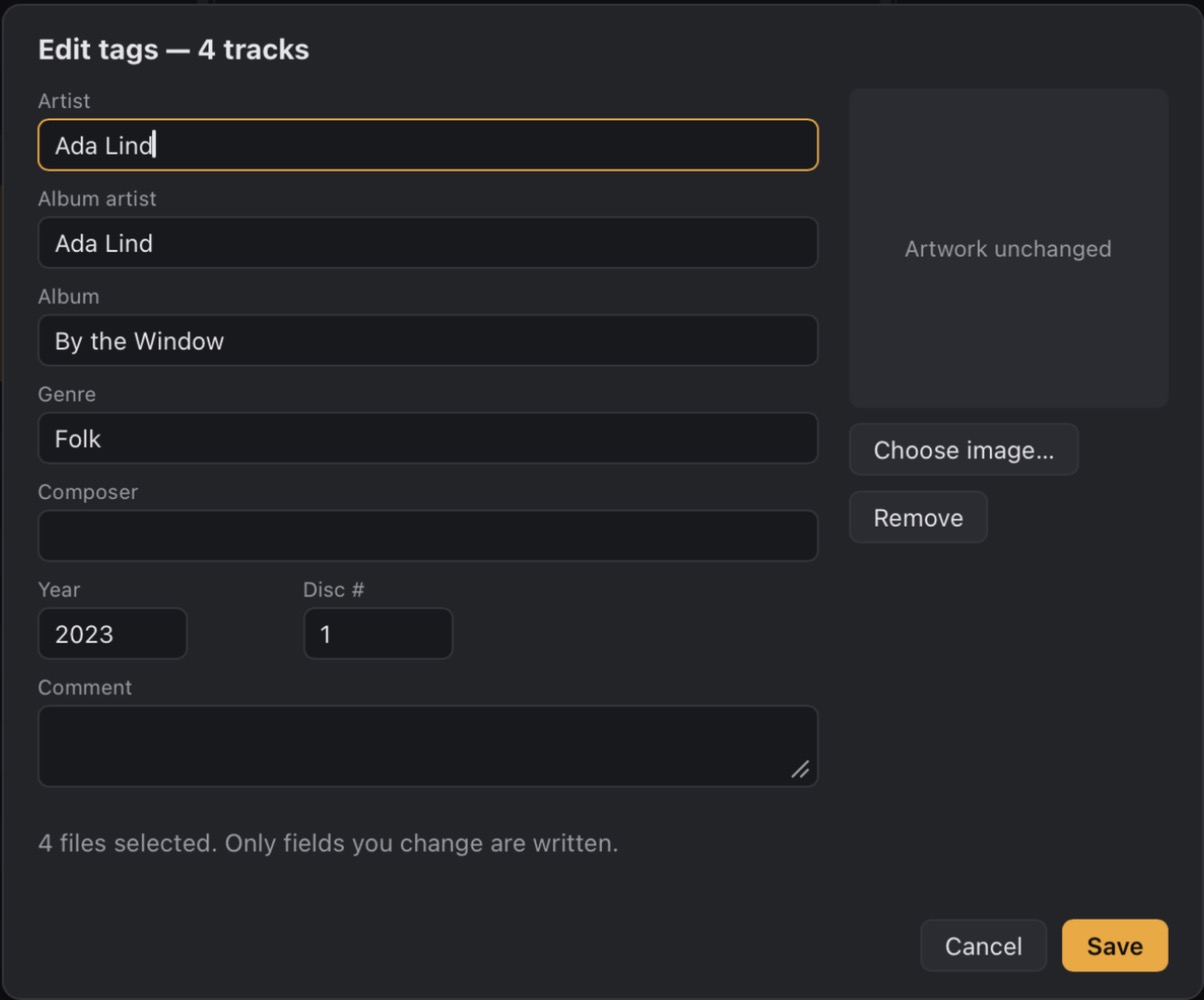Viewport: 1204px width, 1000px height.
Task: Edit the Year field showing 2023
Action: click(x=113, y=634)
